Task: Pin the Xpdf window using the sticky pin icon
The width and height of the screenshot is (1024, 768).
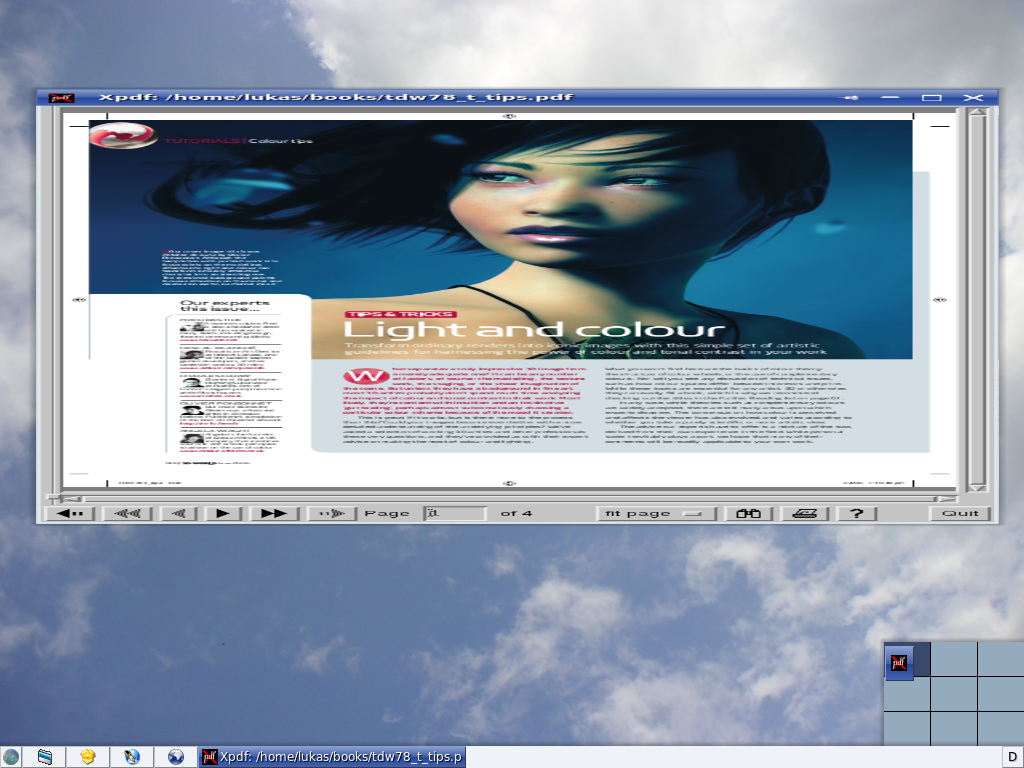Action: tap(850, 98)
